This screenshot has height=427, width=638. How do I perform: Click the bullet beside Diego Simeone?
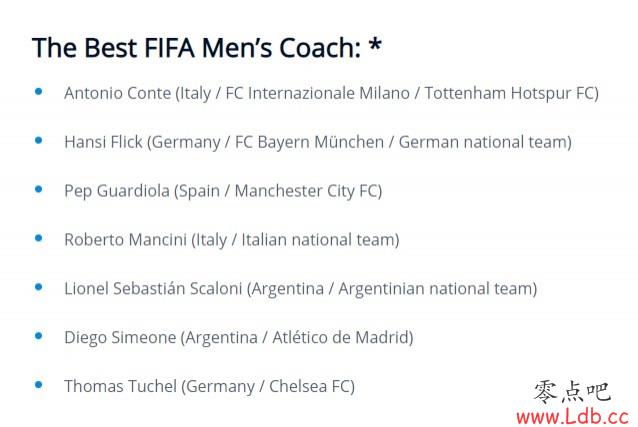click(39, 336)
